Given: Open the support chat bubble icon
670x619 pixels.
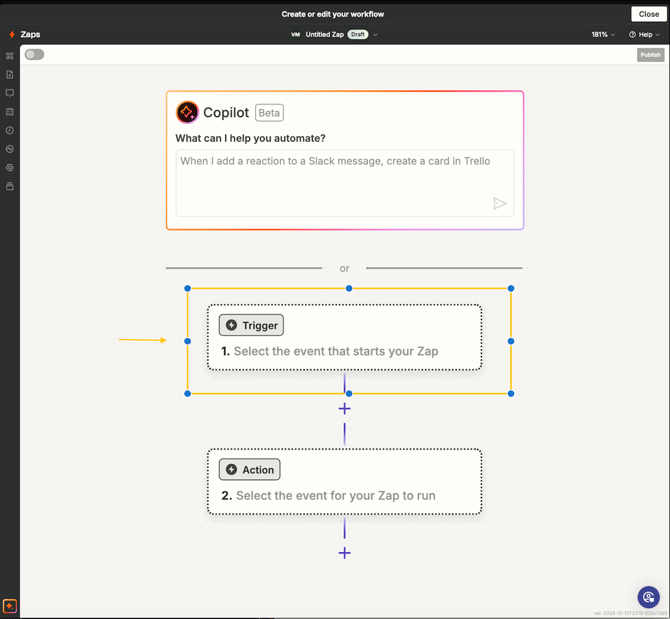Looking at the screenshot, I should pos(649,597).
